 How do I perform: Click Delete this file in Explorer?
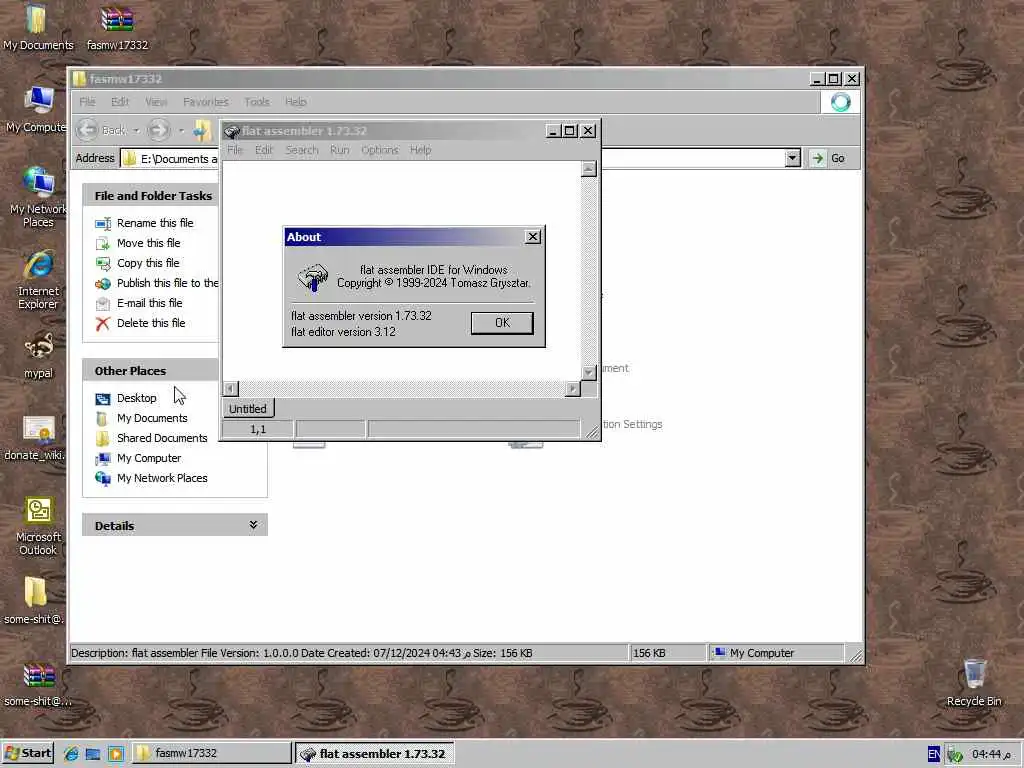click(151, 323)
